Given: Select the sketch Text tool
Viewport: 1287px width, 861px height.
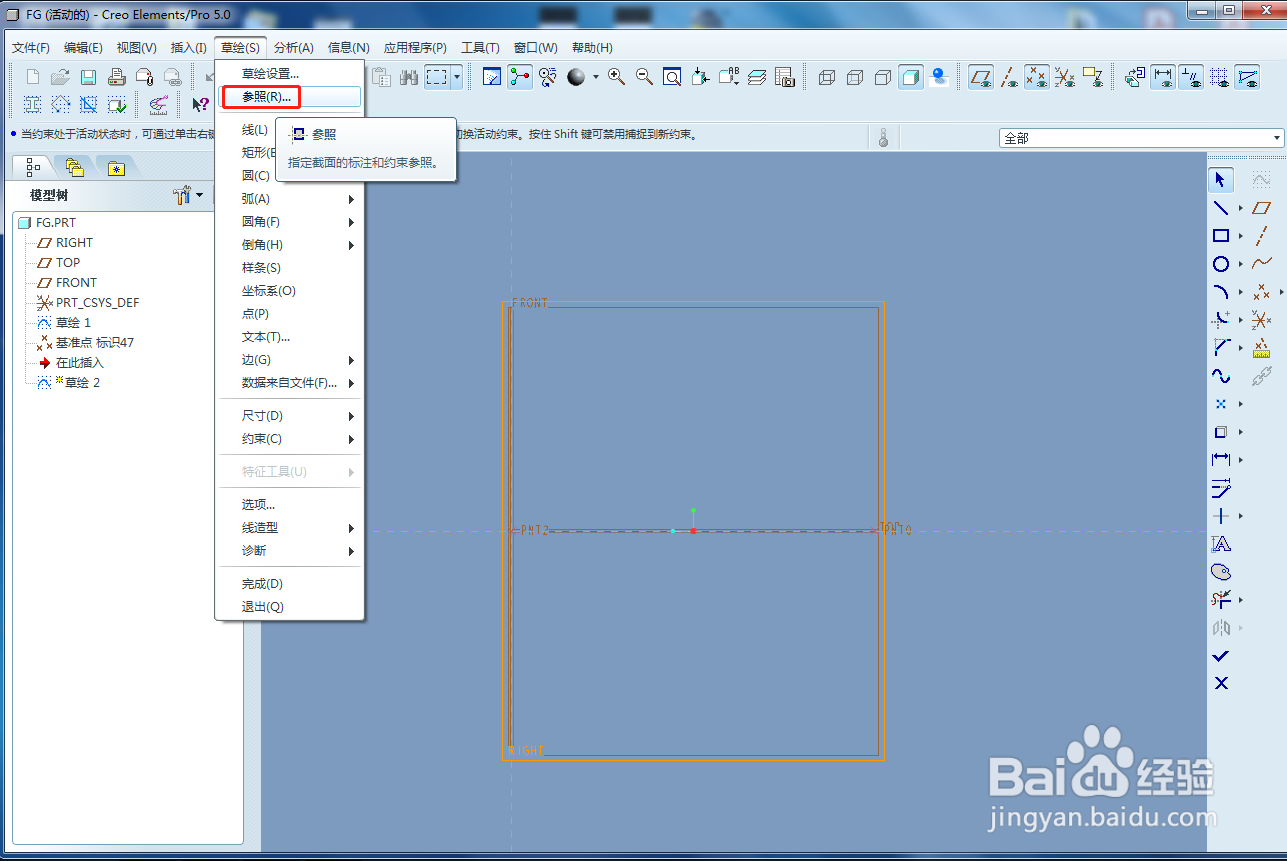Looking at the screenshot, I should click(x=1221, y=544).
